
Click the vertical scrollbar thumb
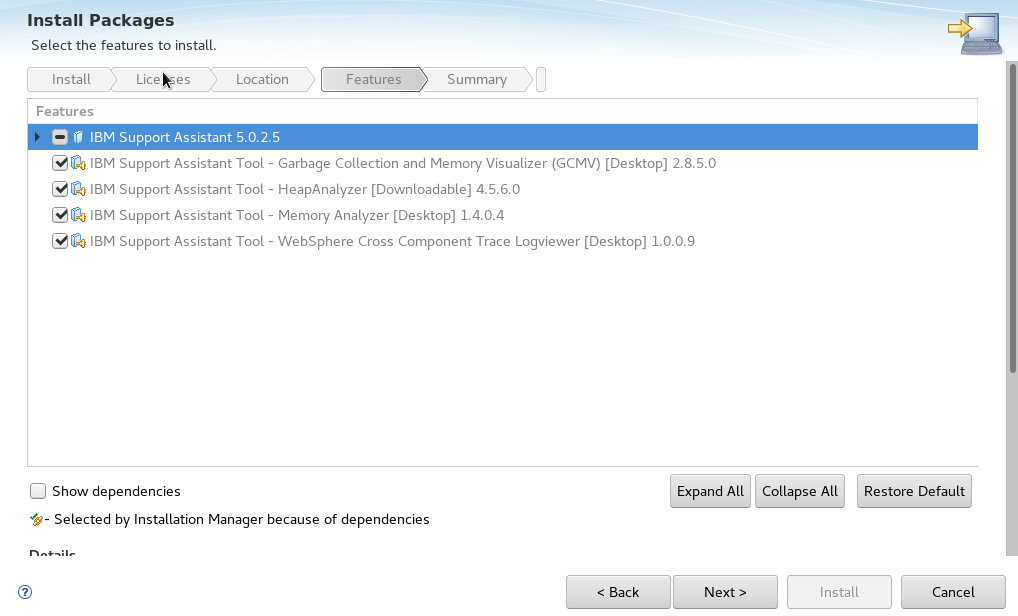point(1012,217)
